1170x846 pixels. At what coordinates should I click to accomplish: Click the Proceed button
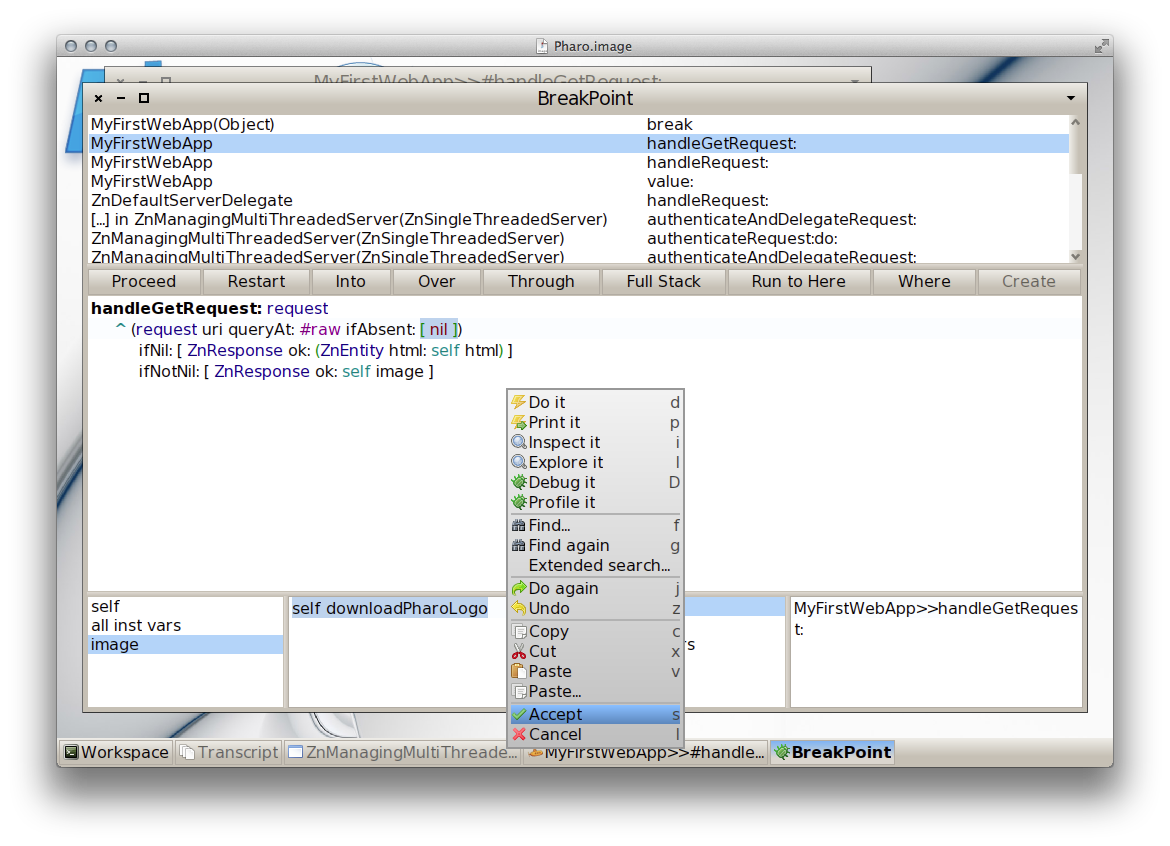tap(144, 282)
